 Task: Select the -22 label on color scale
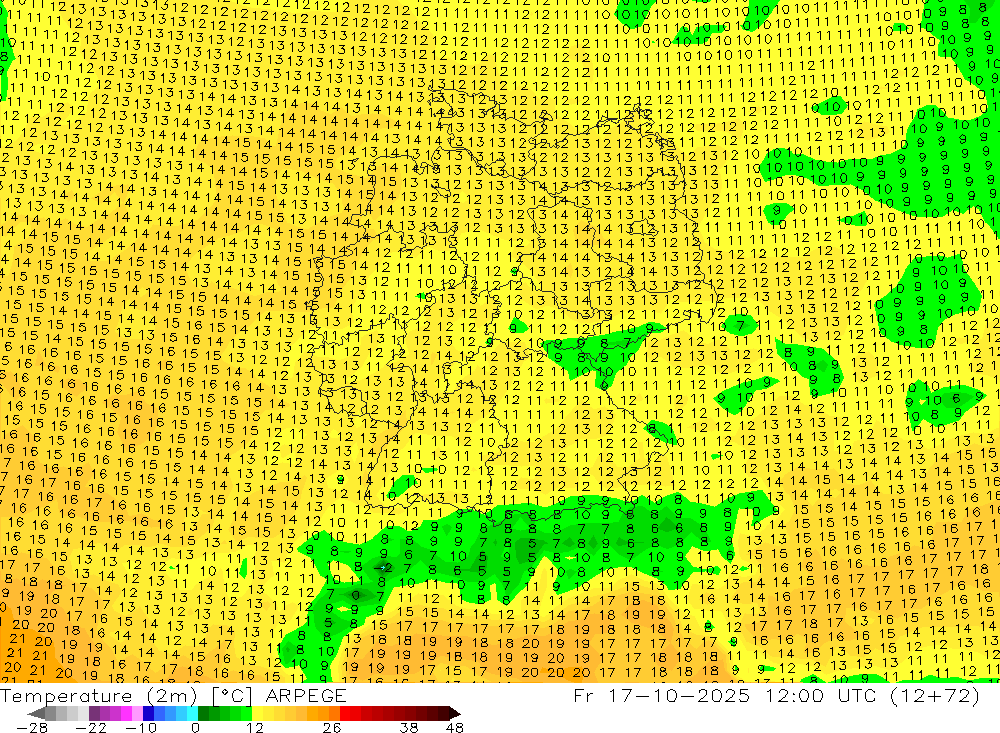point(91,727)
